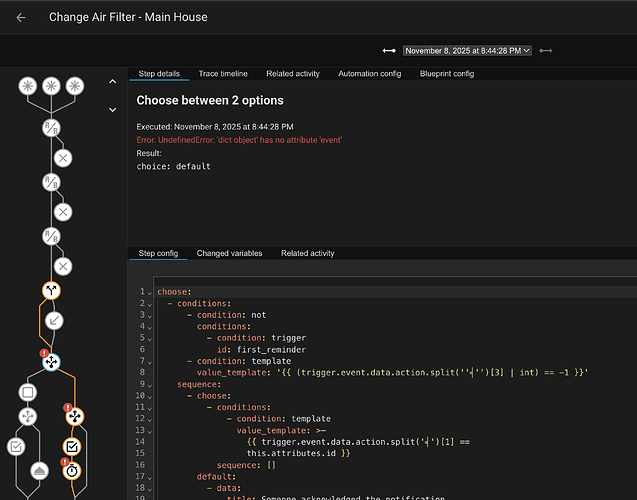Move to the next step with the down chevron

tap(113, 109)
